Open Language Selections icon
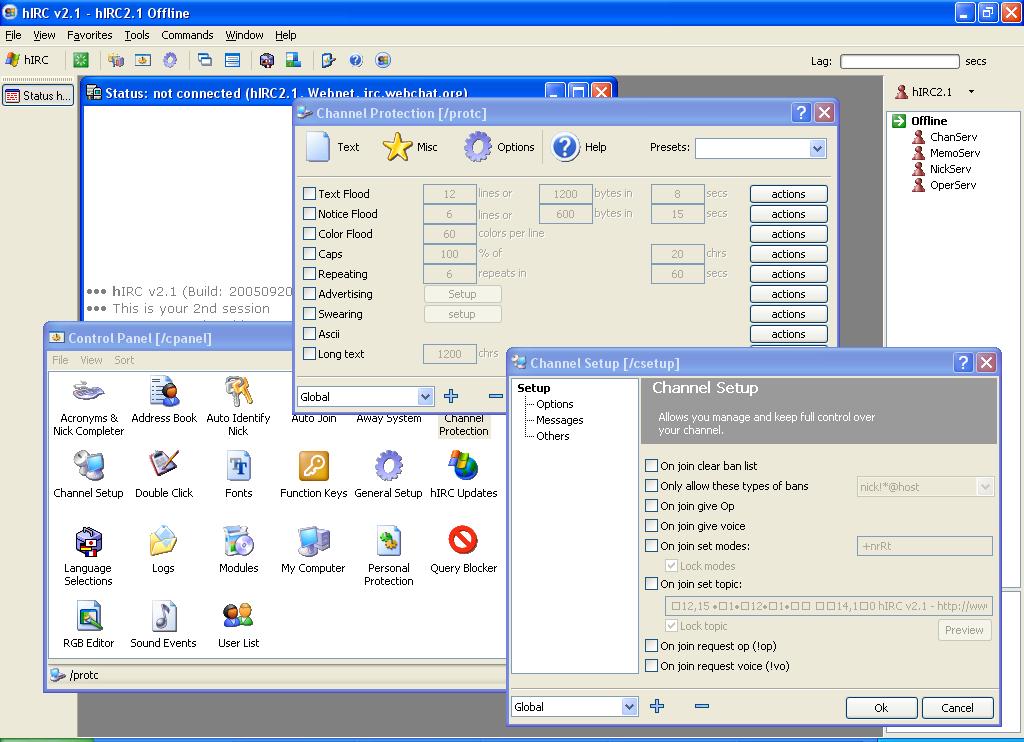The image size is (1024, 742). (88, 541)
